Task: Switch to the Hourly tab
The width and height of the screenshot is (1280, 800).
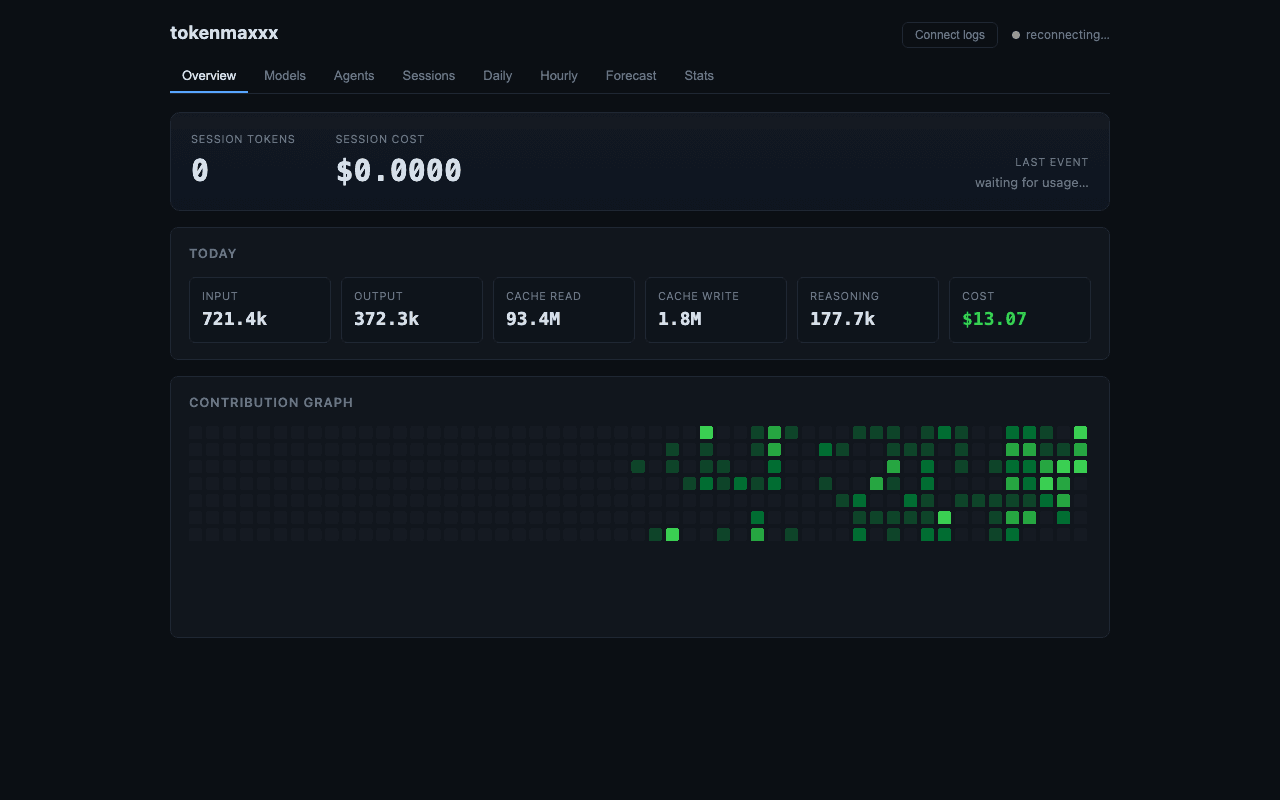Action: coord(559,76)
